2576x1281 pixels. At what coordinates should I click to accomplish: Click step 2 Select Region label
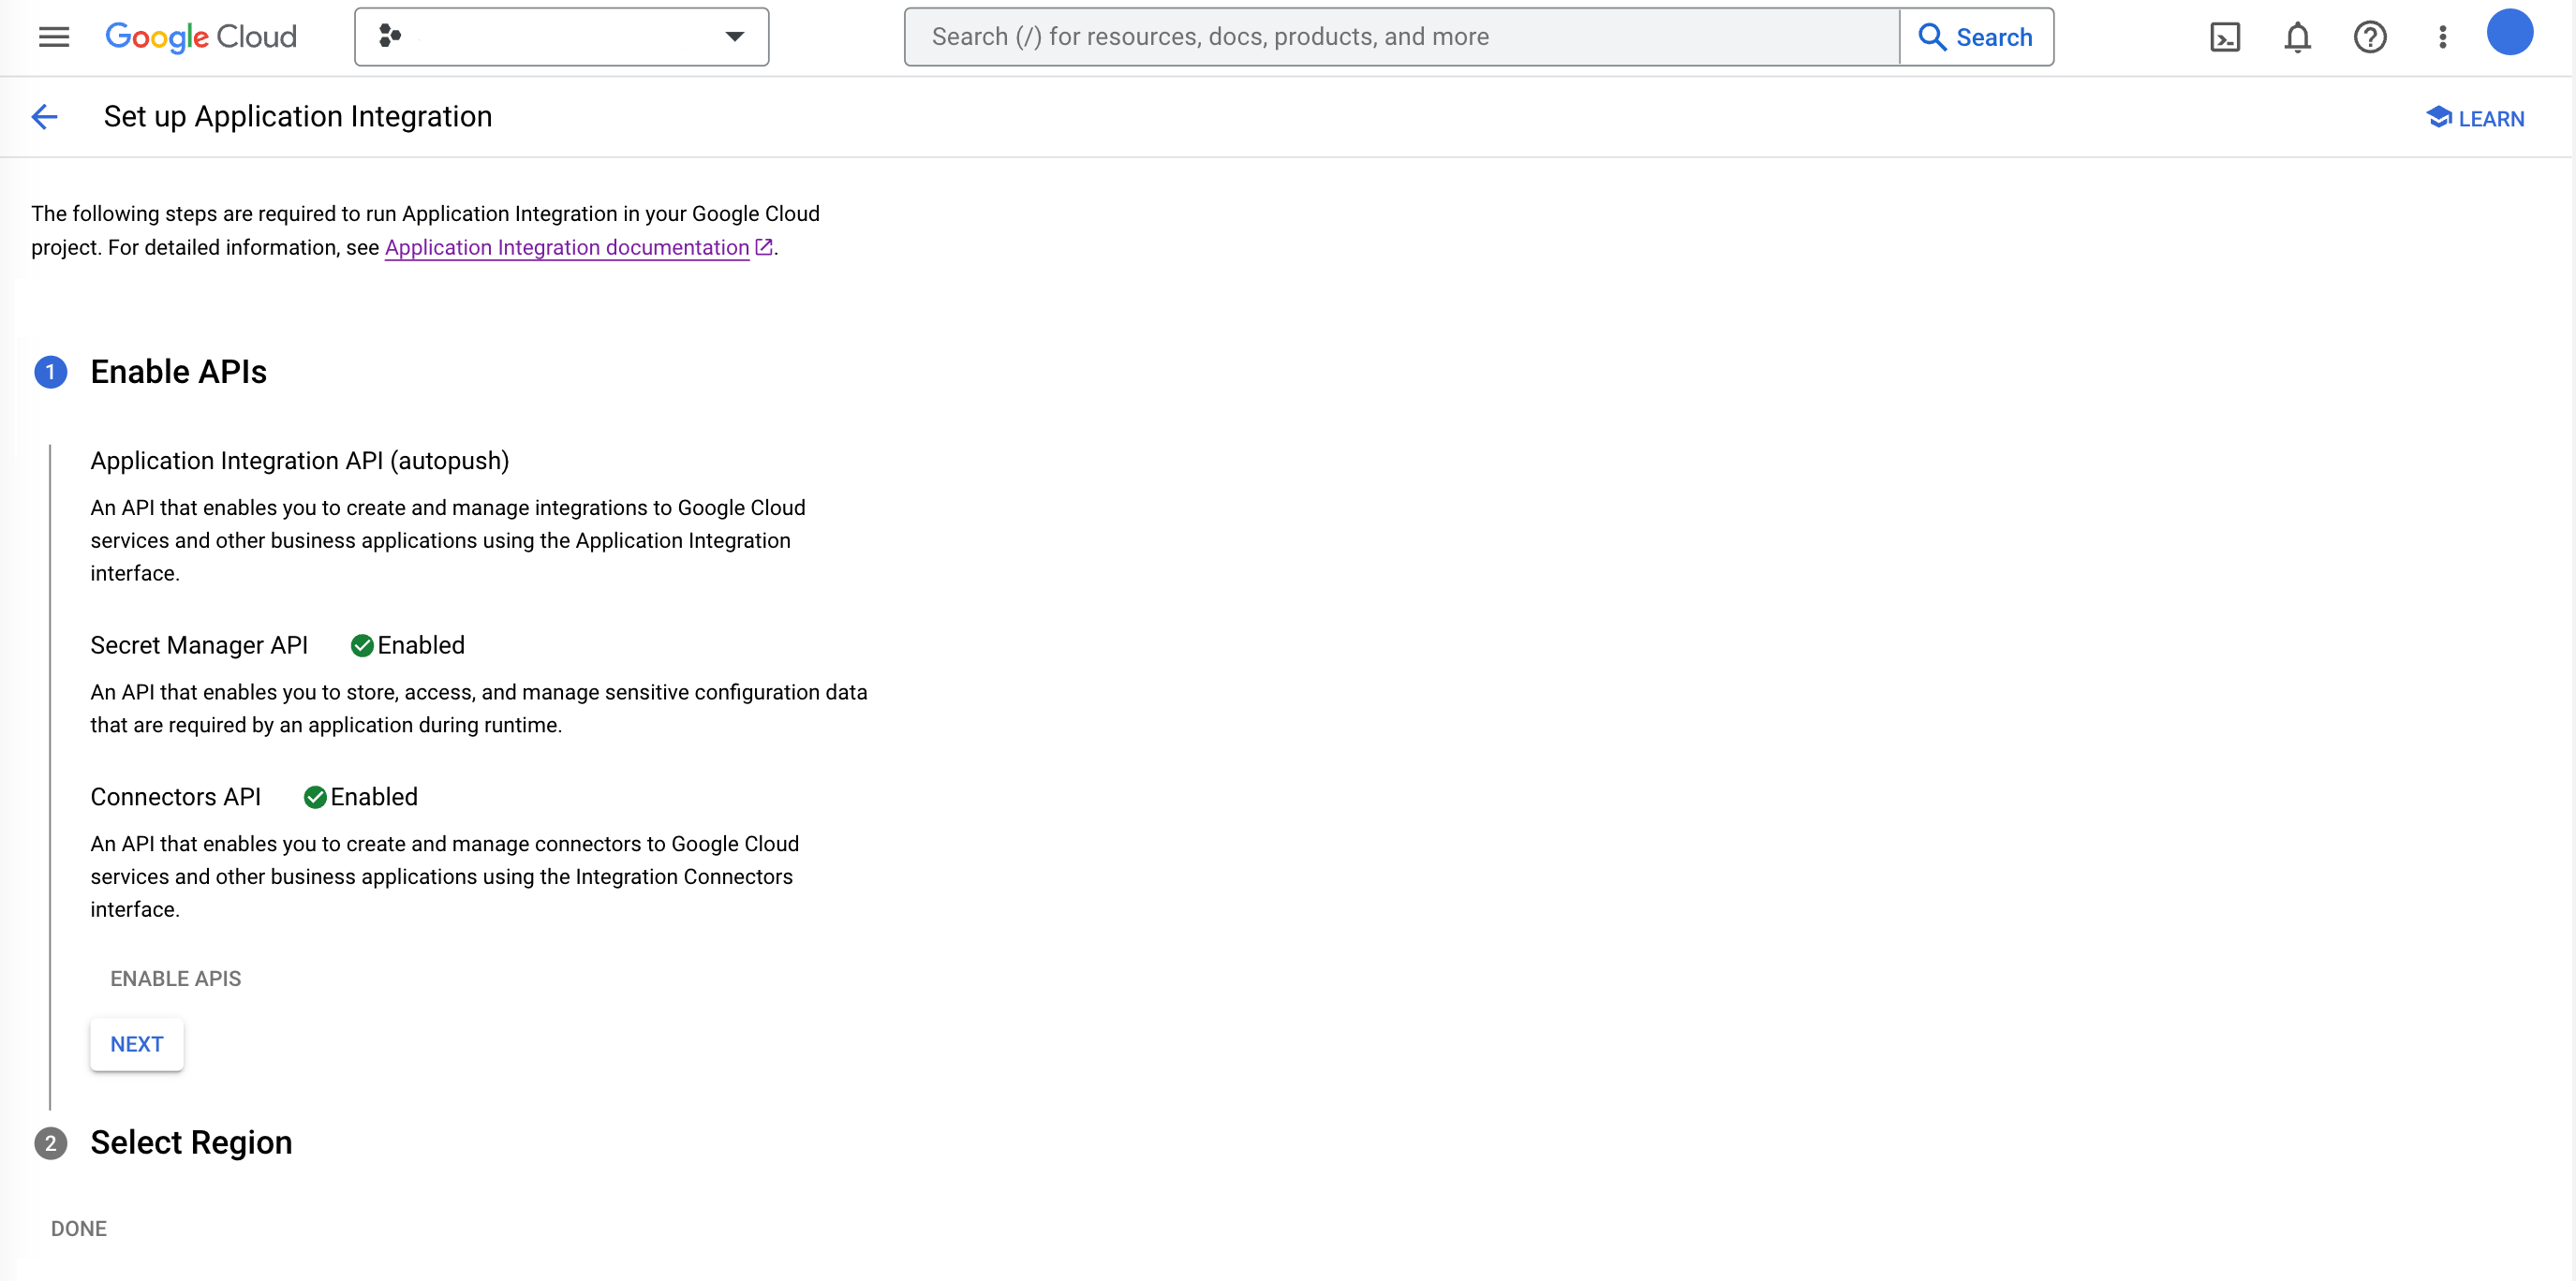[x=192, y=1143]
